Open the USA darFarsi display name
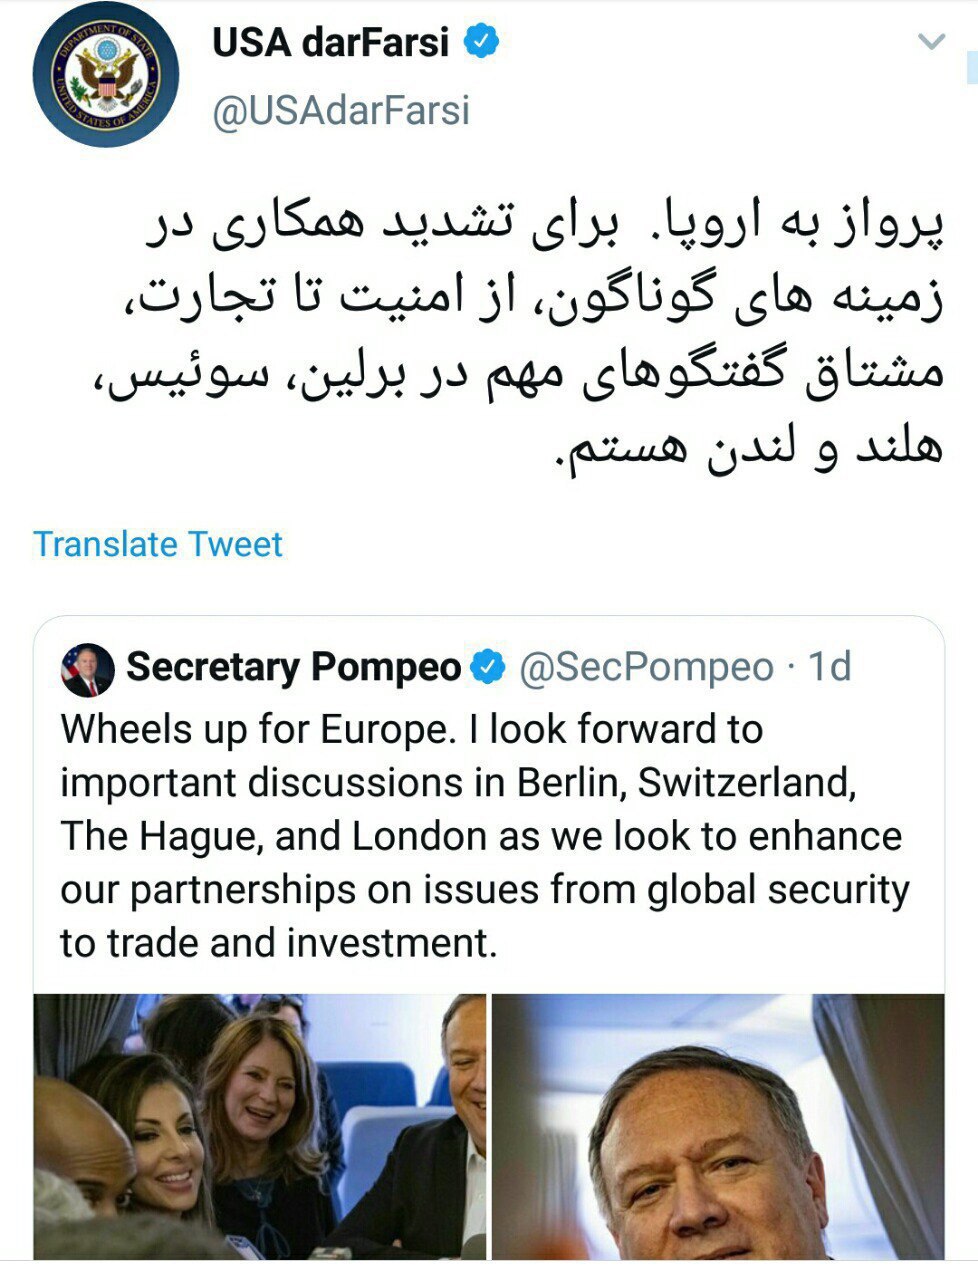The height and width of the screenshot is (1280, 978). click(x=330, y=43)
